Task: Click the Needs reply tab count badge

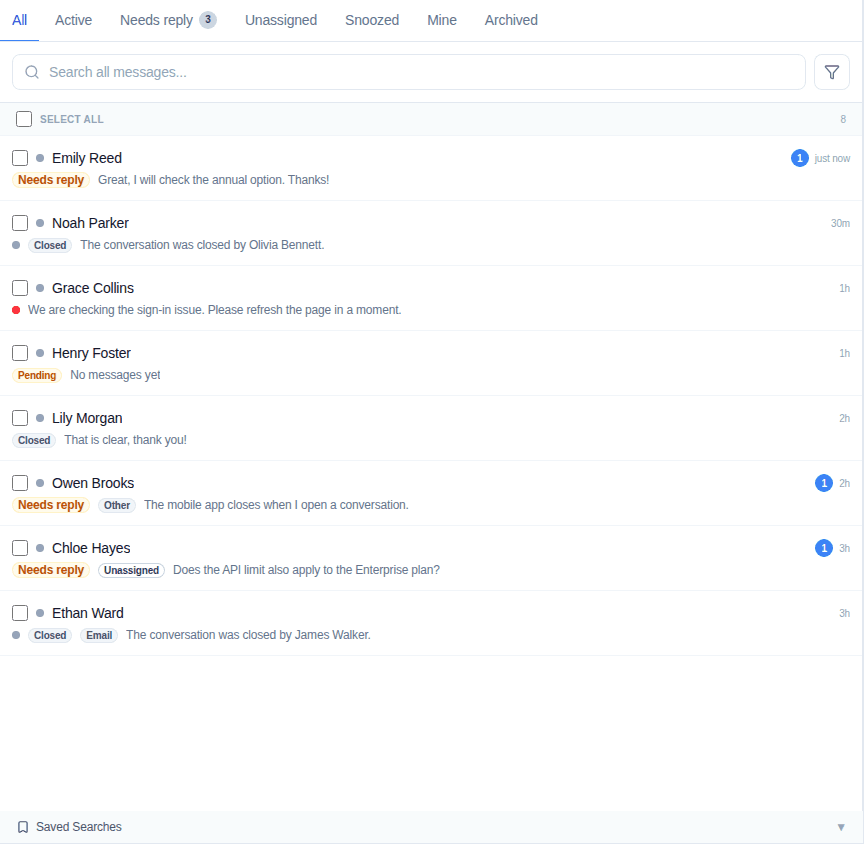Action: pyautogui.click(x=208, y=20)
